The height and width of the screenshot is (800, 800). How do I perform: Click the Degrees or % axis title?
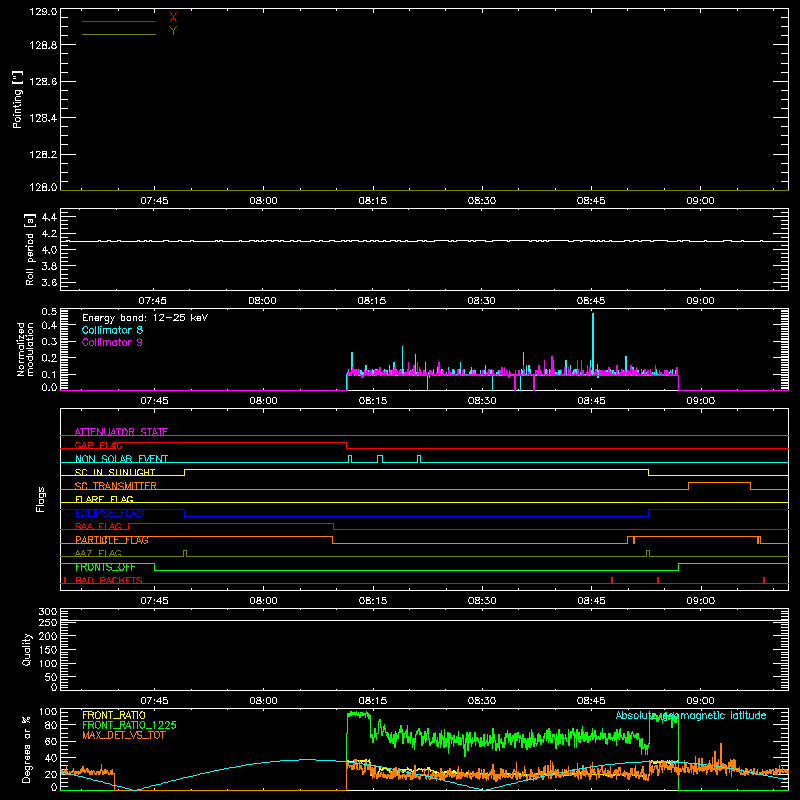tap(27, 749)
